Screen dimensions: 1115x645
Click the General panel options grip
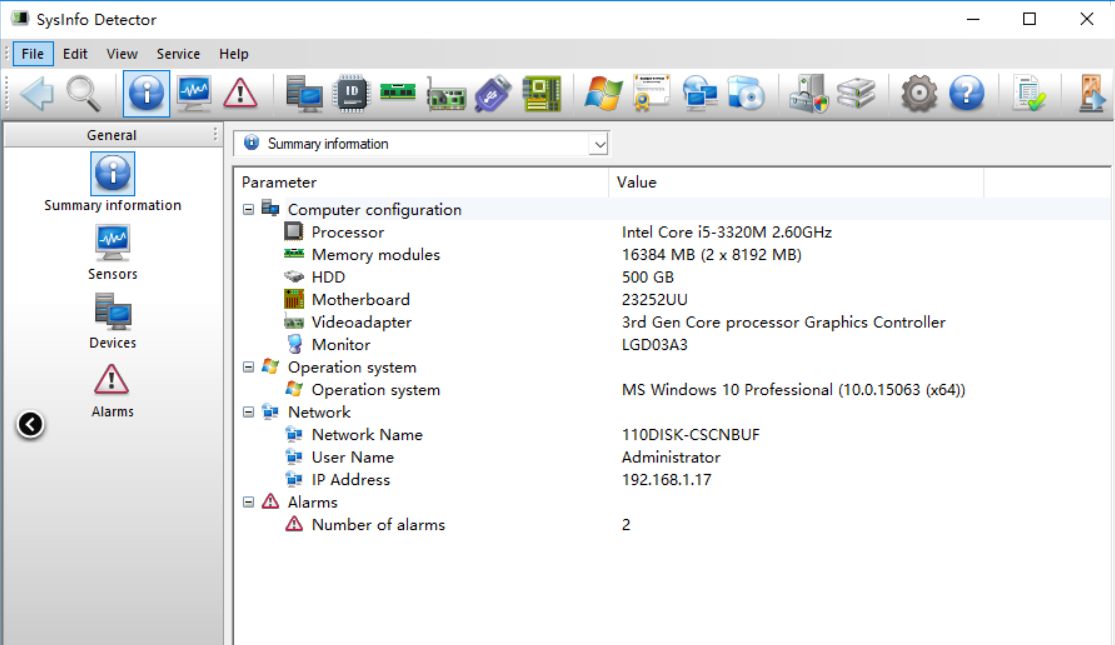(x=215, y=134)
